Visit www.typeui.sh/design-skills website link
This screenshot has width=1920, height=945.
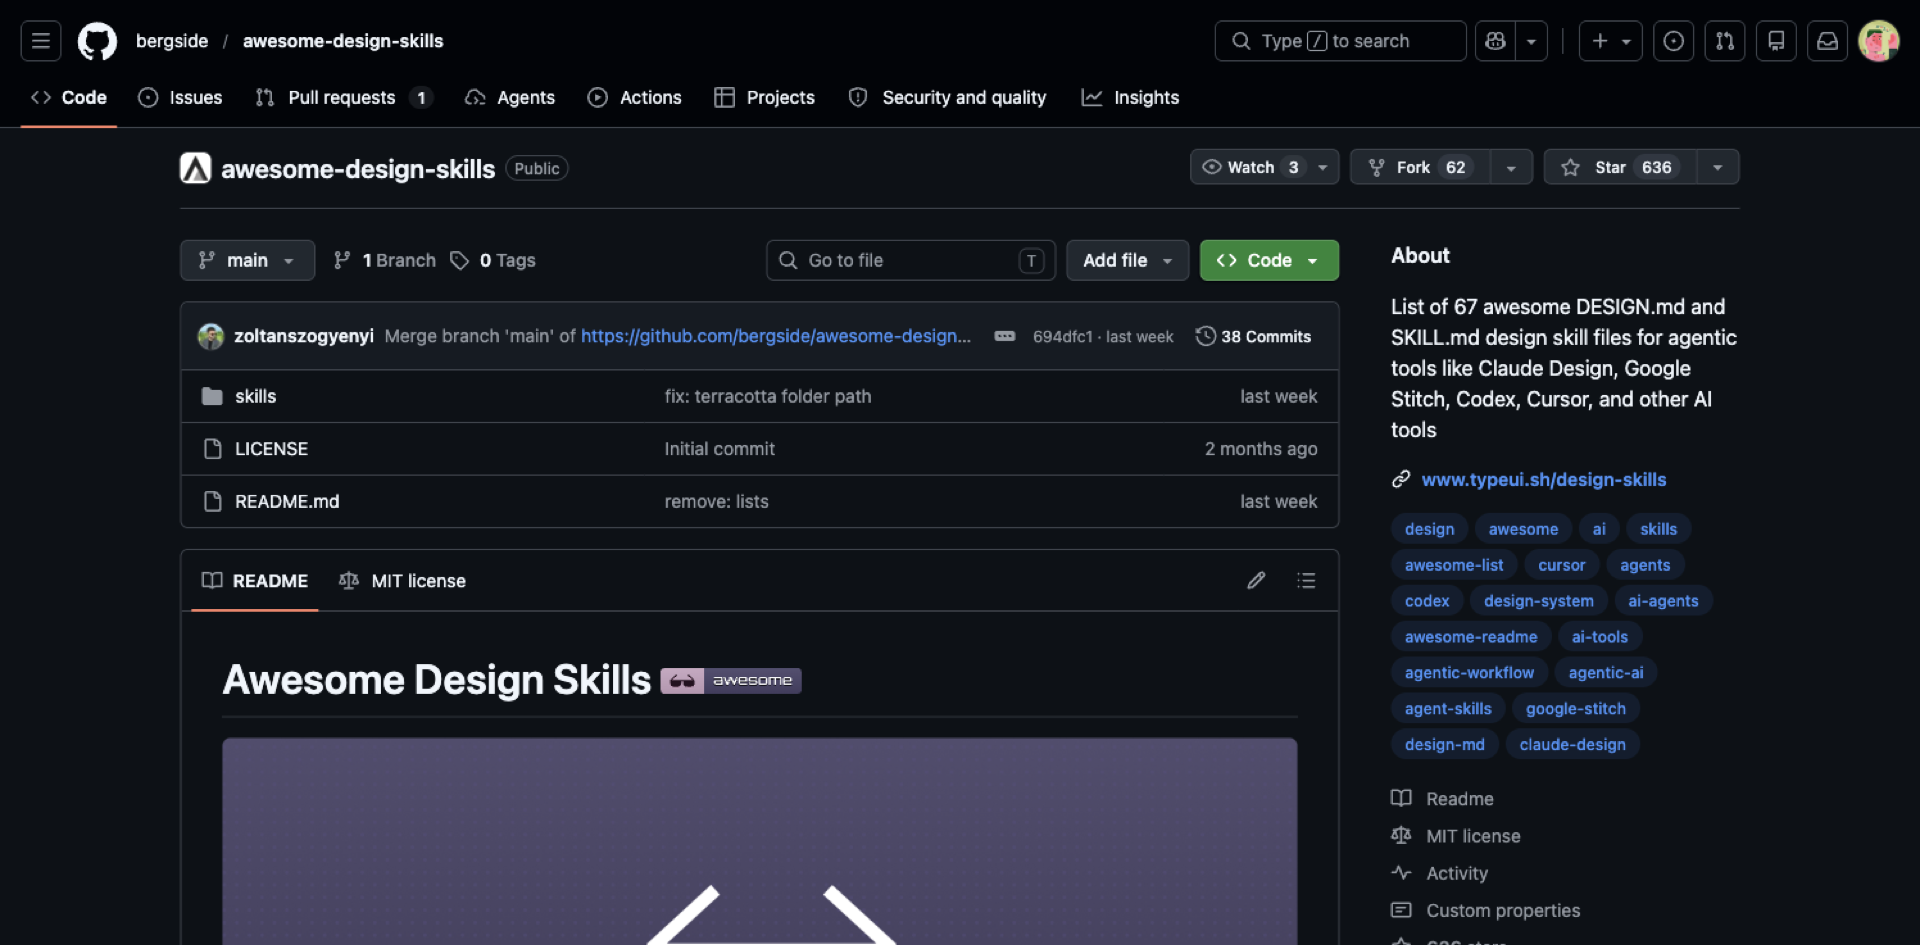point(1544,479)
